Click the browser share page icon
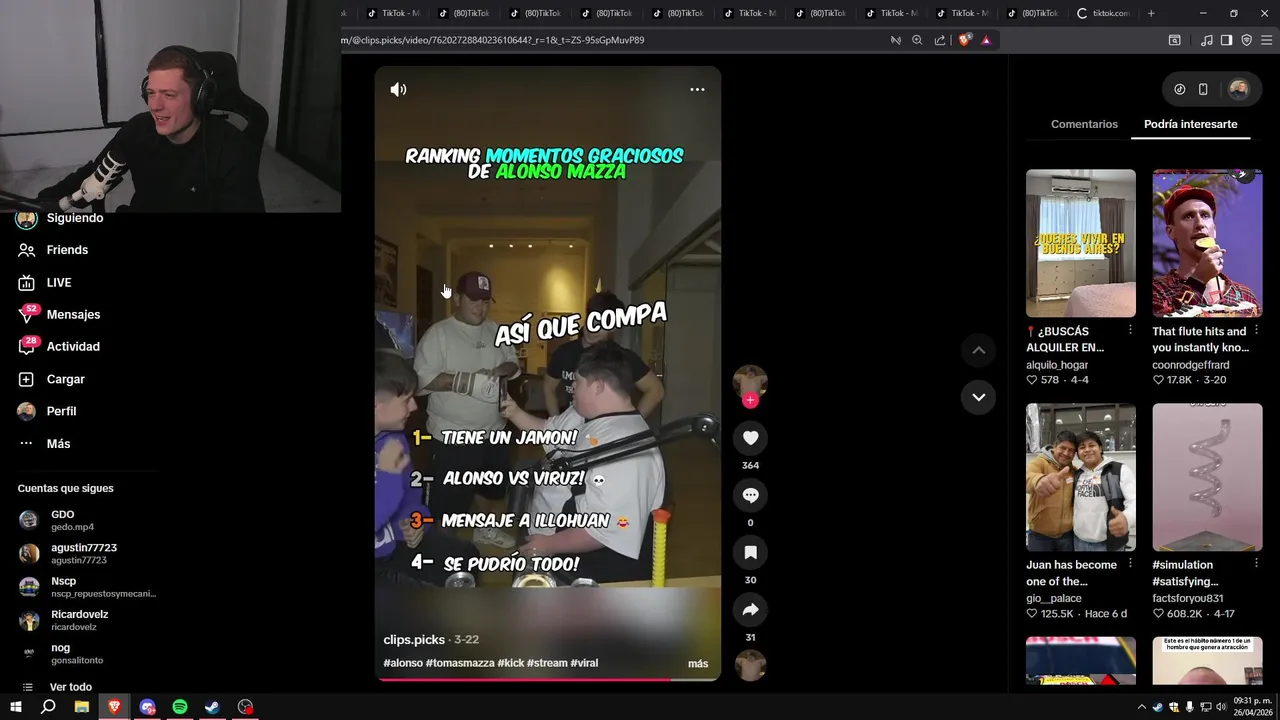The image size is (1280, 720). point(940,40)
